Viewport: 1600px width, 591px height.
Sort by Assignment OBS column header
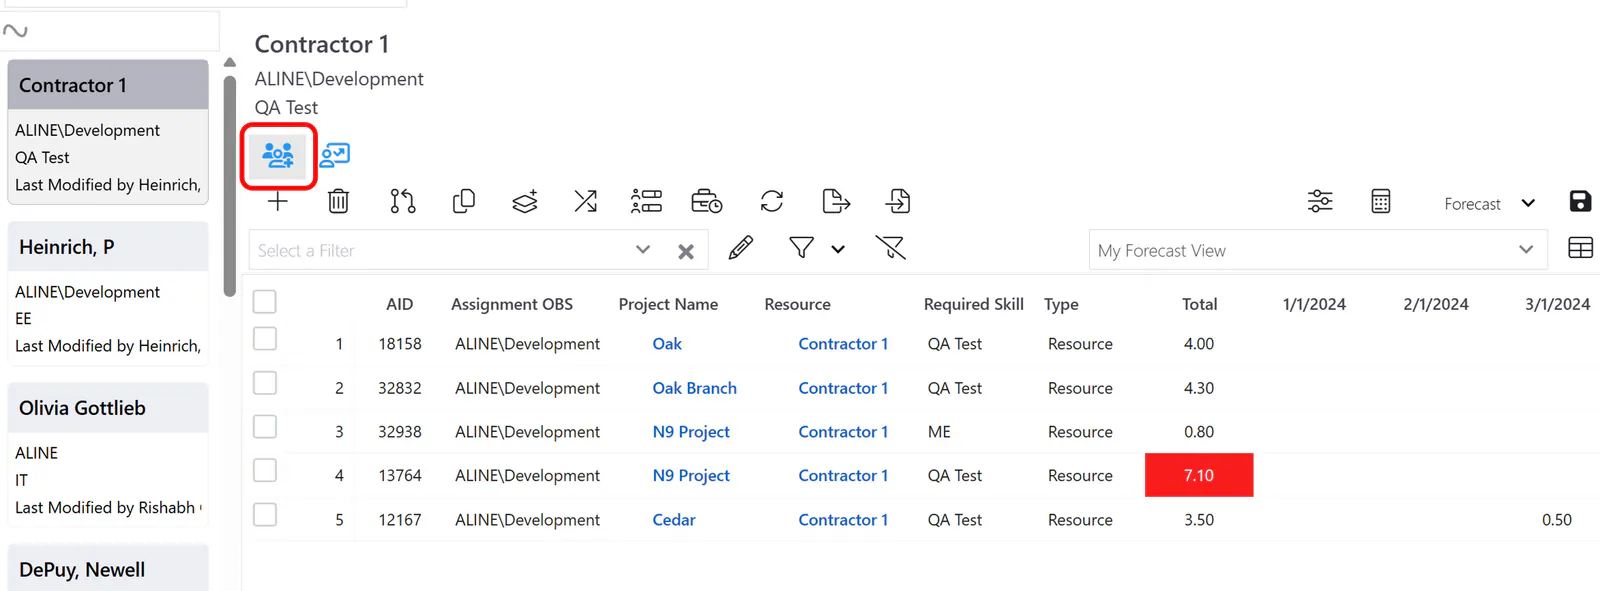coord(512,304)
